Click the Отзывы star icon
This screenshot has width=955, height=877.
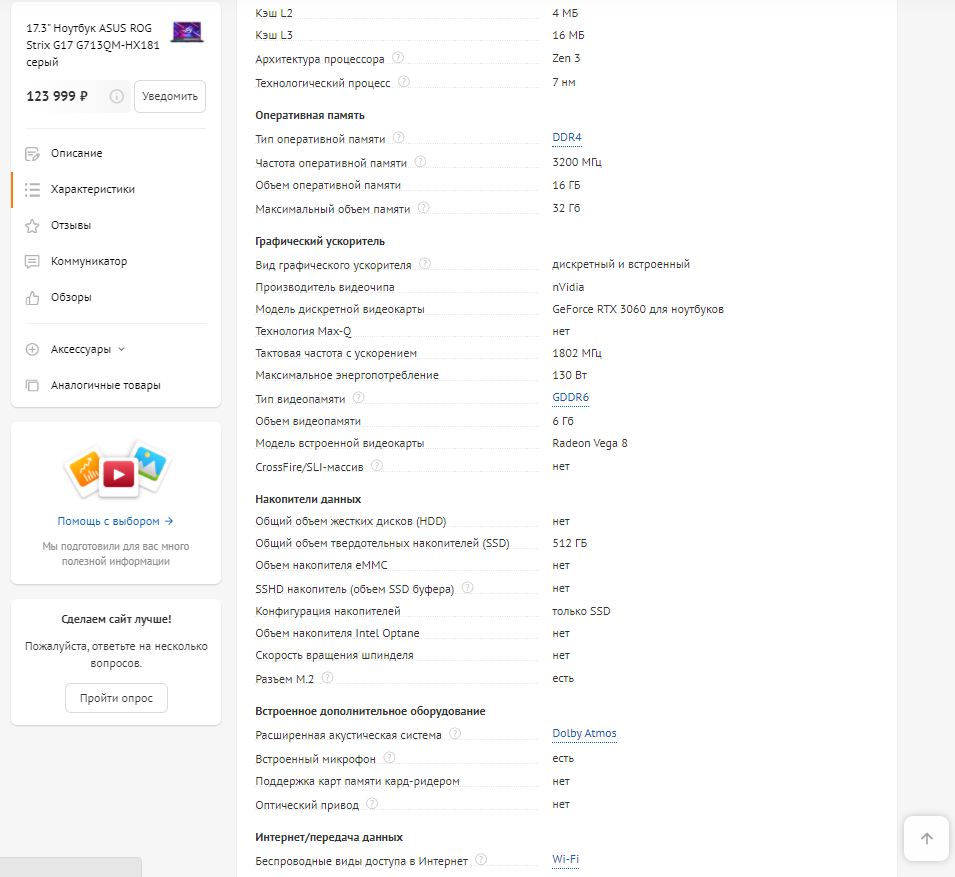coord(32,226)
